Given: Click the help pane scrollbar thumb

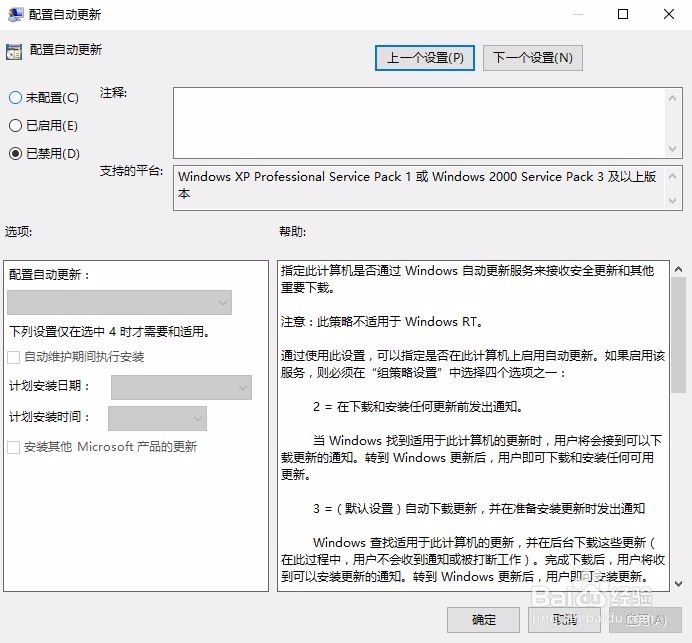Looking at the screenshot, I should [679, 335].
